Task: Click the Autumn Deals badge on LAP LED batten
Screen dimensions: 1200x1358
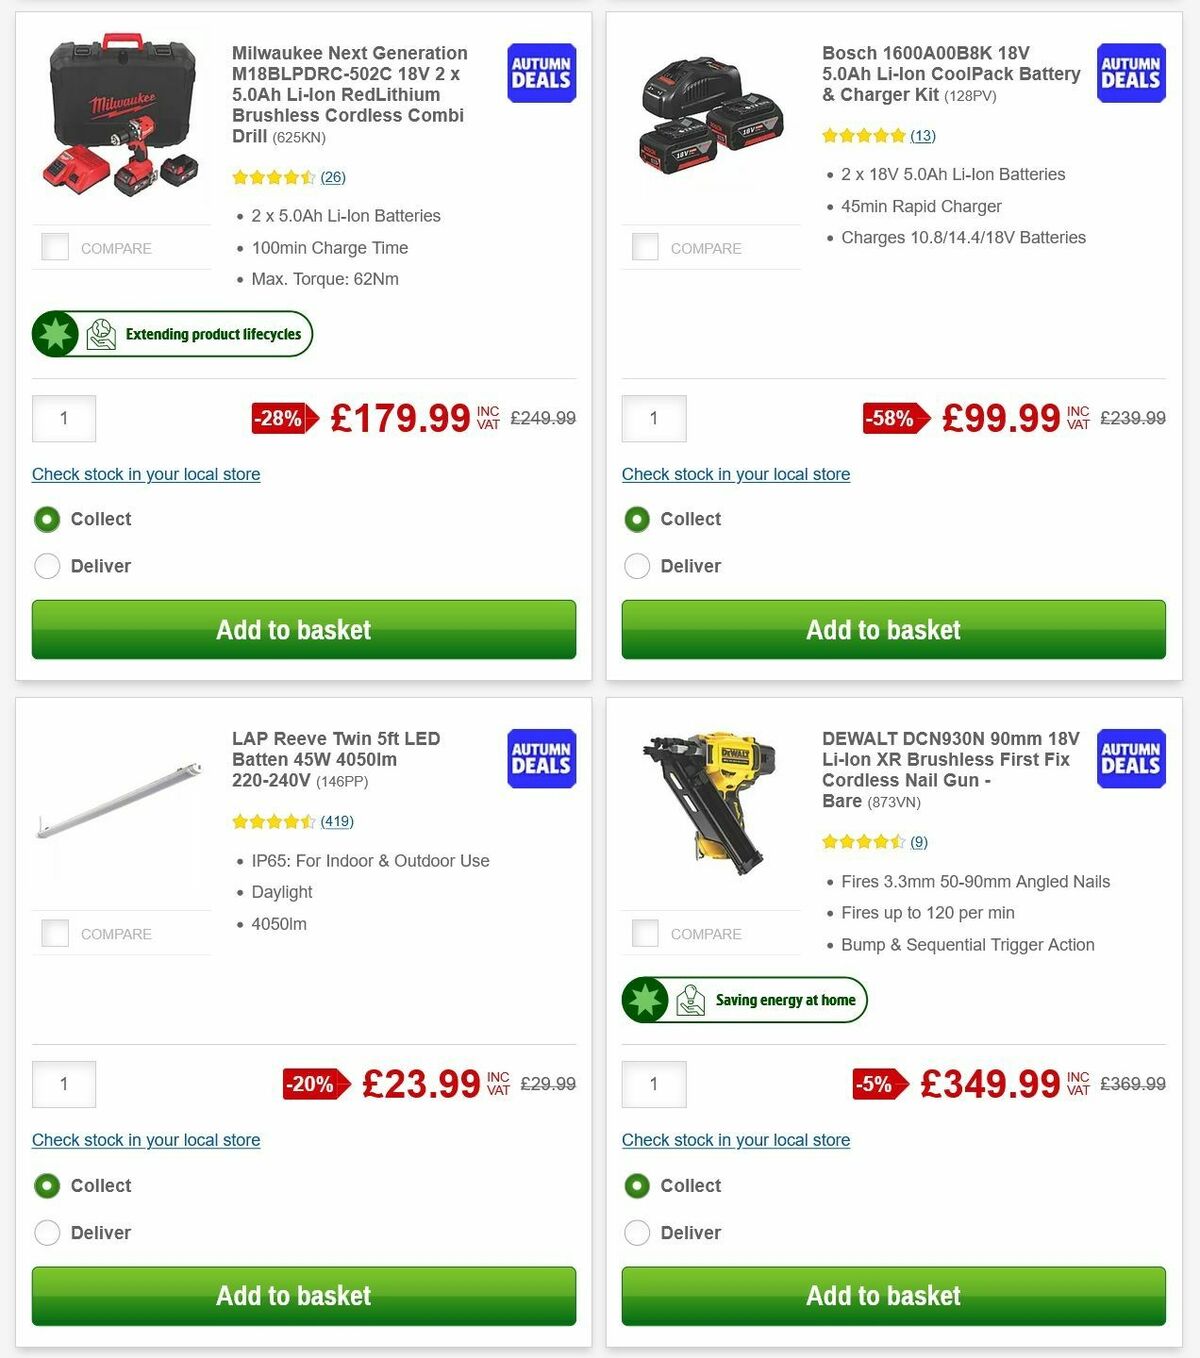Action: pos(540,759)
